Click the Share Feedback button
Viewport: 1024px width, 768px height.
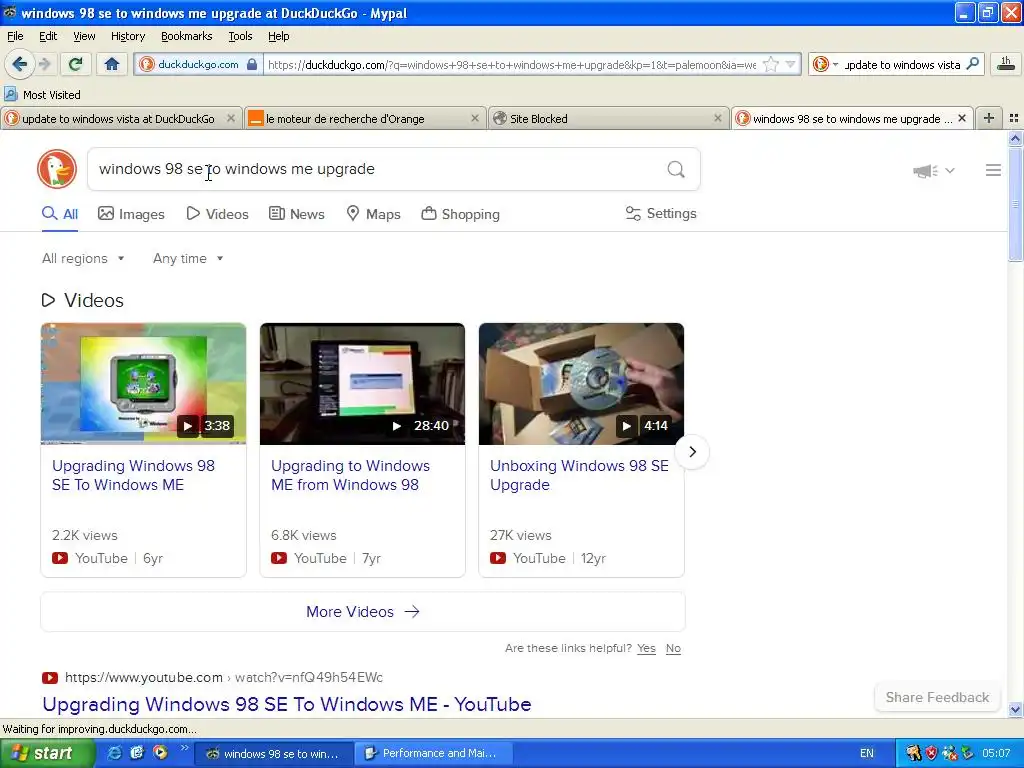point(937,697)
